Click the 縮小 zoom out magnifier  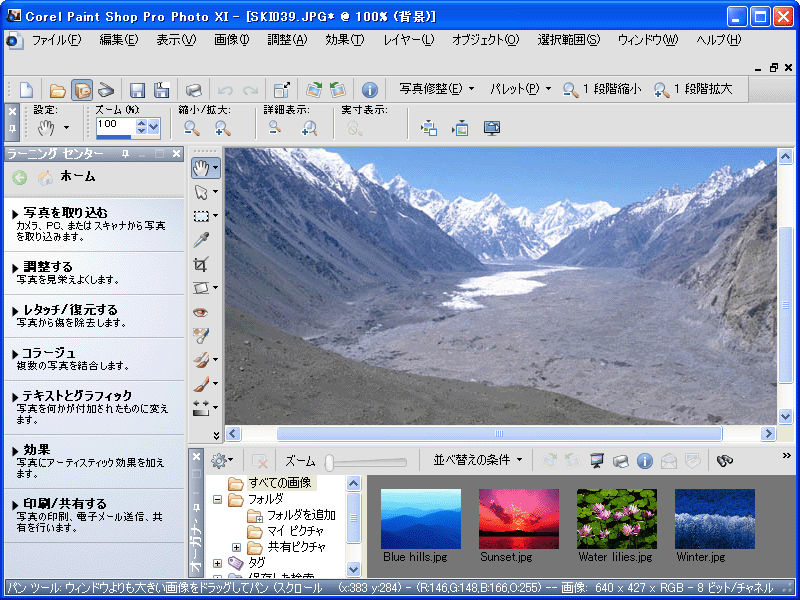coord(192,128)
